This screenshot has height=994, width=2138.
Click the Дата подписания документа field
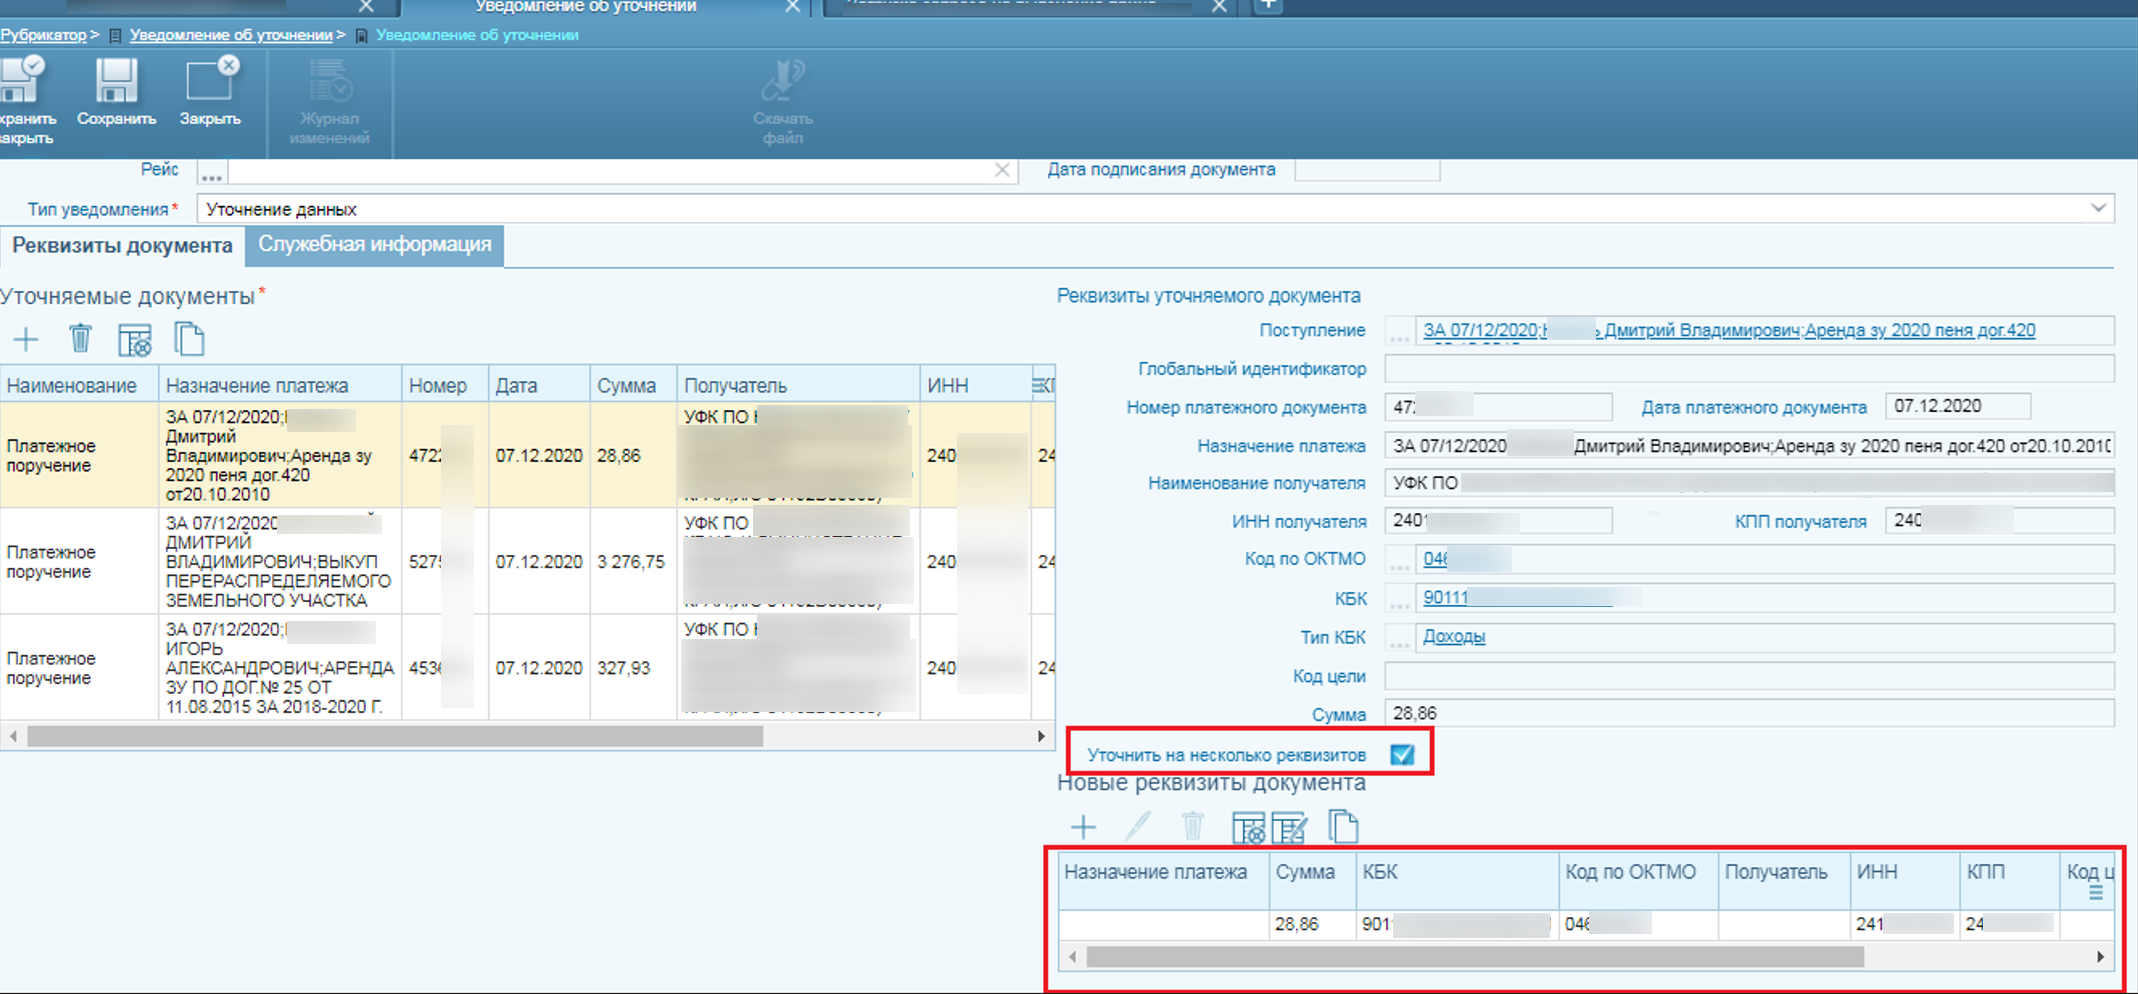click(x=1366, y=171)
